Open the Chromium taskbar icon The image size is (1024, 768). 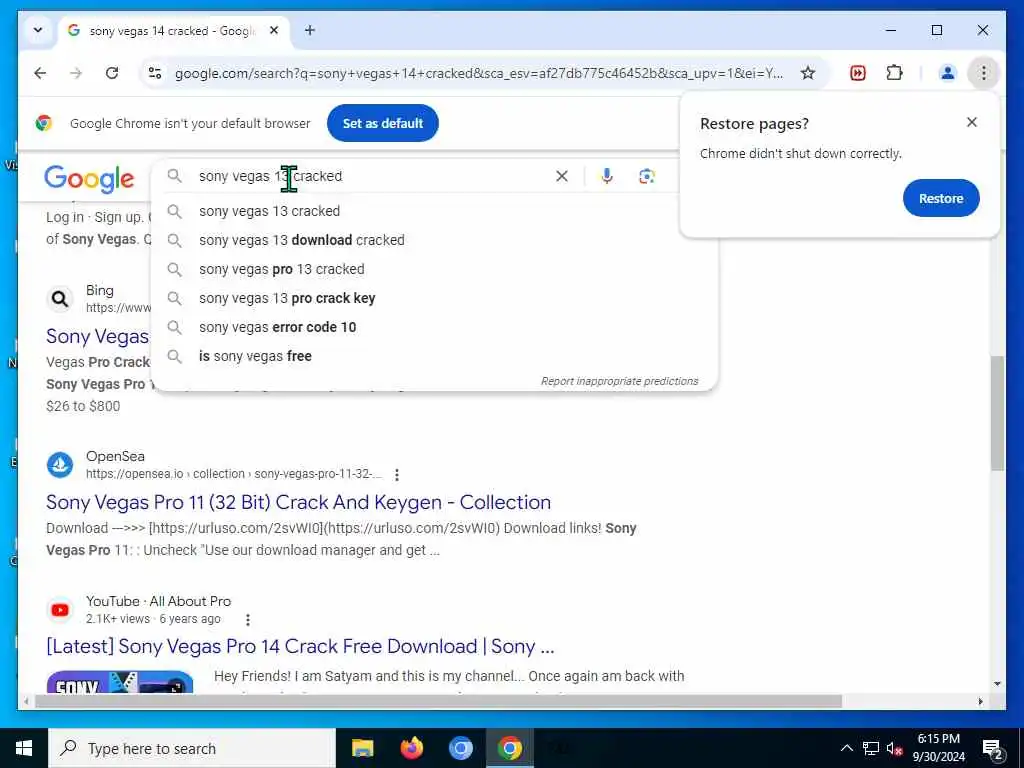(x=460, y=748)
